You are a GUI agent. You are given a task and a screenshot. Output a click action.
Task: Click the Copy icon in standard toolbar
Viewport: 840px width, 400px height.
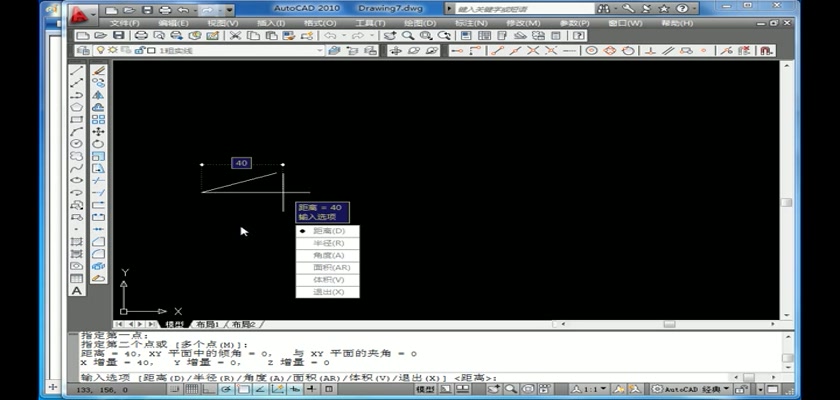coord(253,36)
